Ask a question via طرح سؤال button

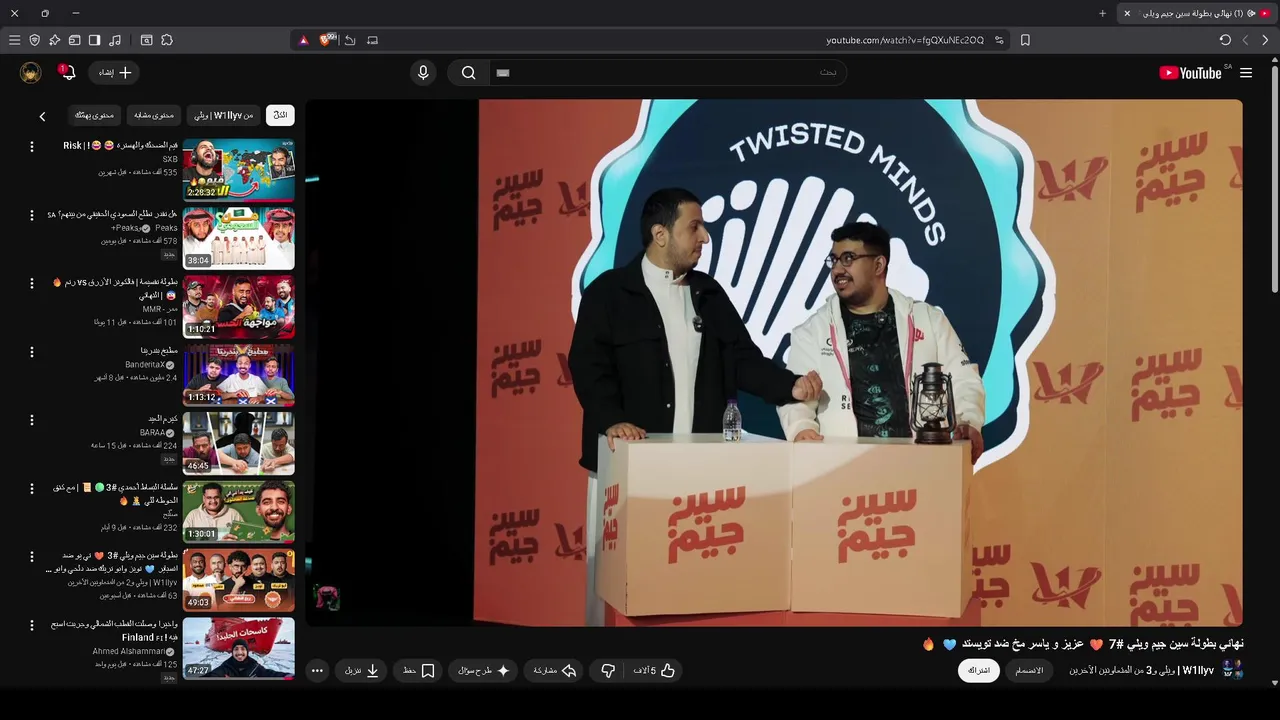point(484,671)
